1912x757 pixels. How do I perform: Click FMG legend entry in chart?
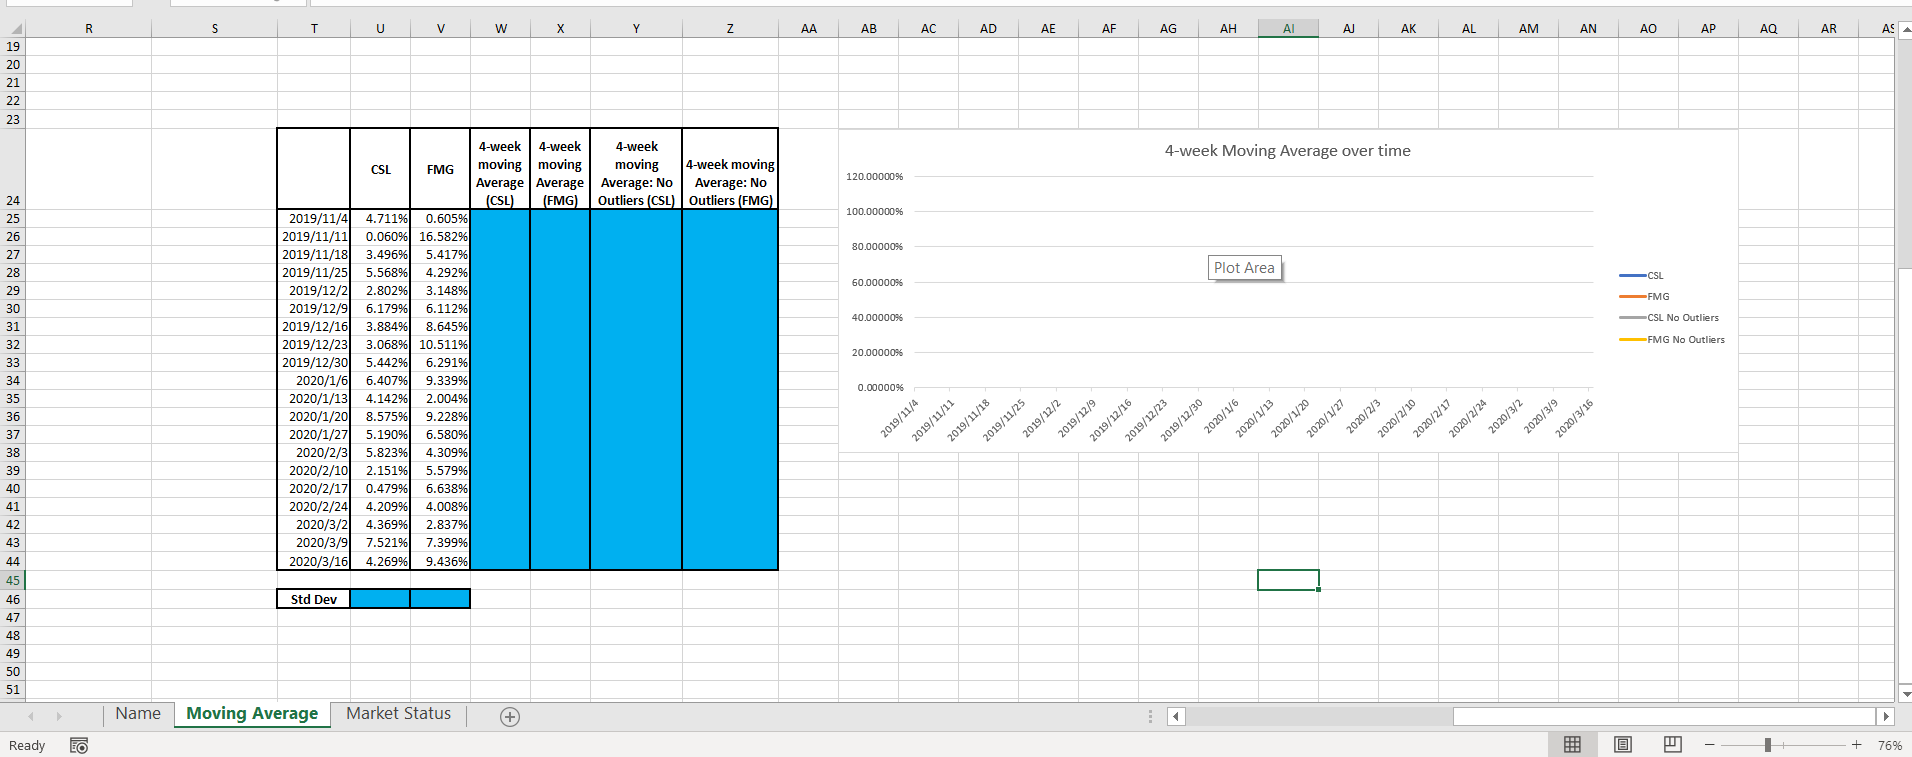tap(1644, 296)
